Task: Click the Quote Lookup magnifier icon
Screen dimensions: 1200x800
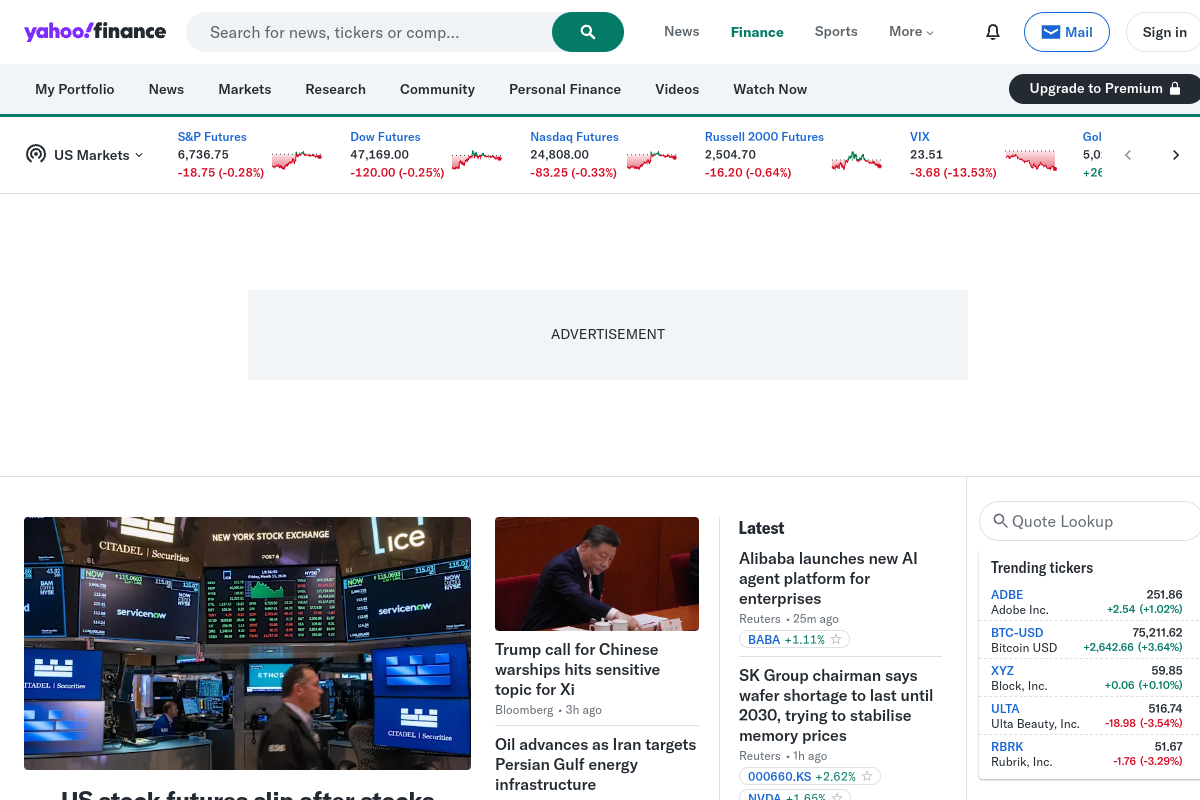Action: [x=1001, y=521]
